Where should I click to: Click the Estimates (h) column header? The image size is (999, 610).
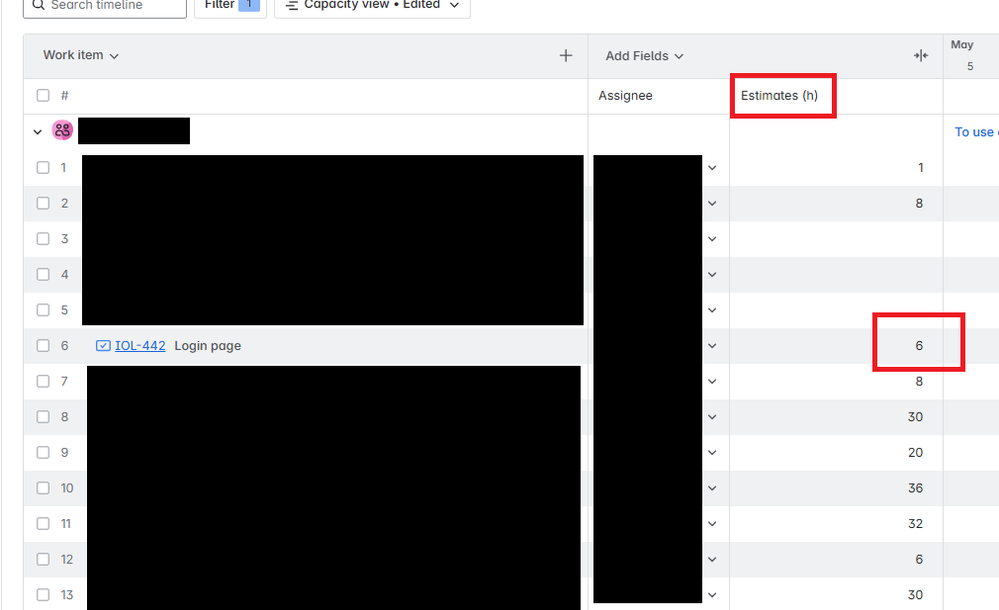tap(779, 96)
